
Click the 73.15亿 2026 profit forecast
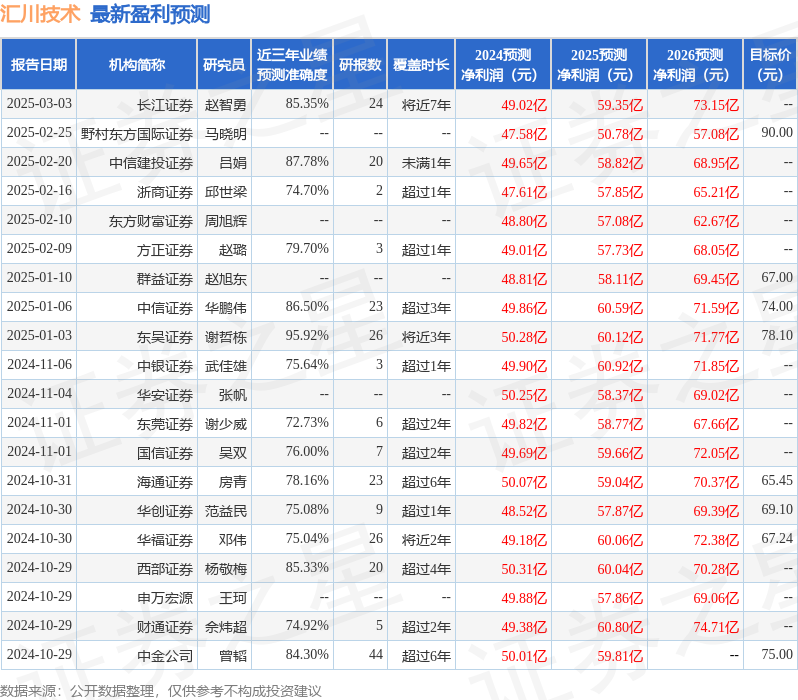[716, 105]
